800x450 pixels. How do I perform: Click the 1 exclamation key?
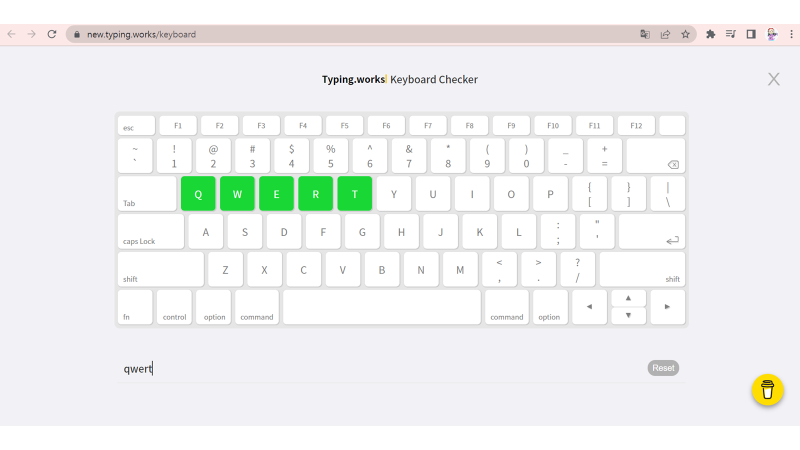174,156
